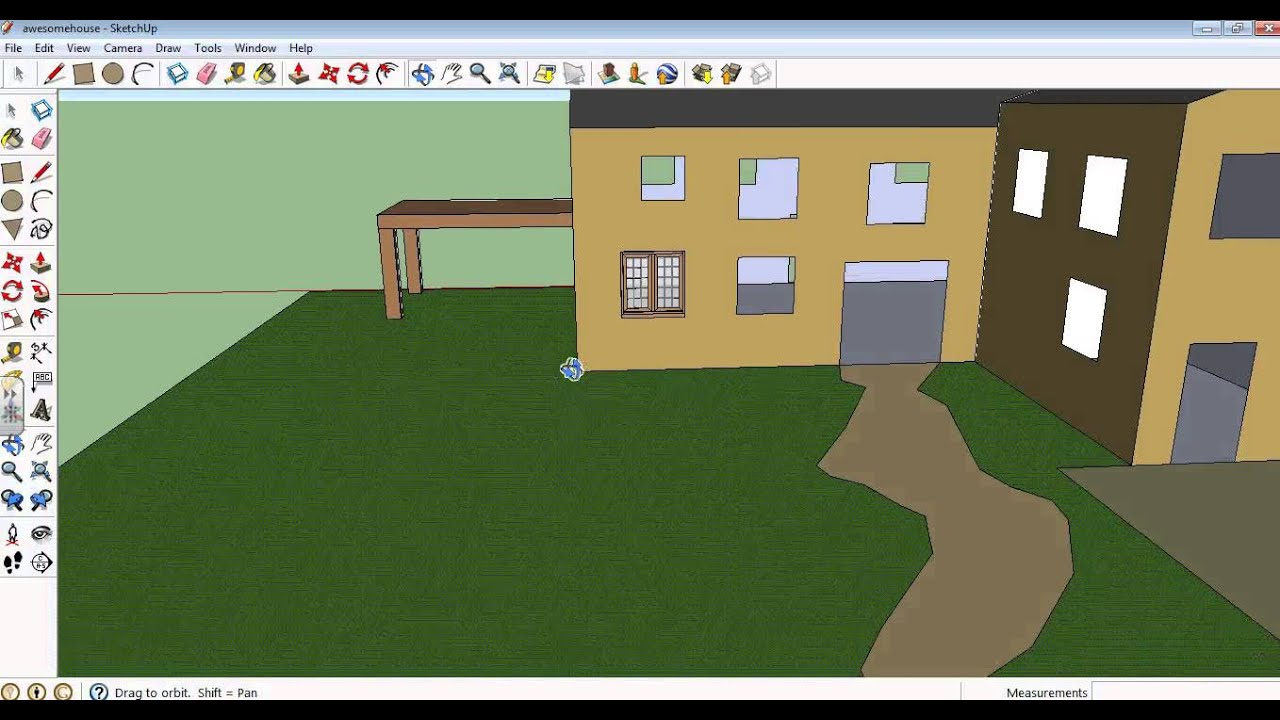This screenshot has height=720, width=1280.
Task: Click first circular status bar icon
Action: (10, 692)
